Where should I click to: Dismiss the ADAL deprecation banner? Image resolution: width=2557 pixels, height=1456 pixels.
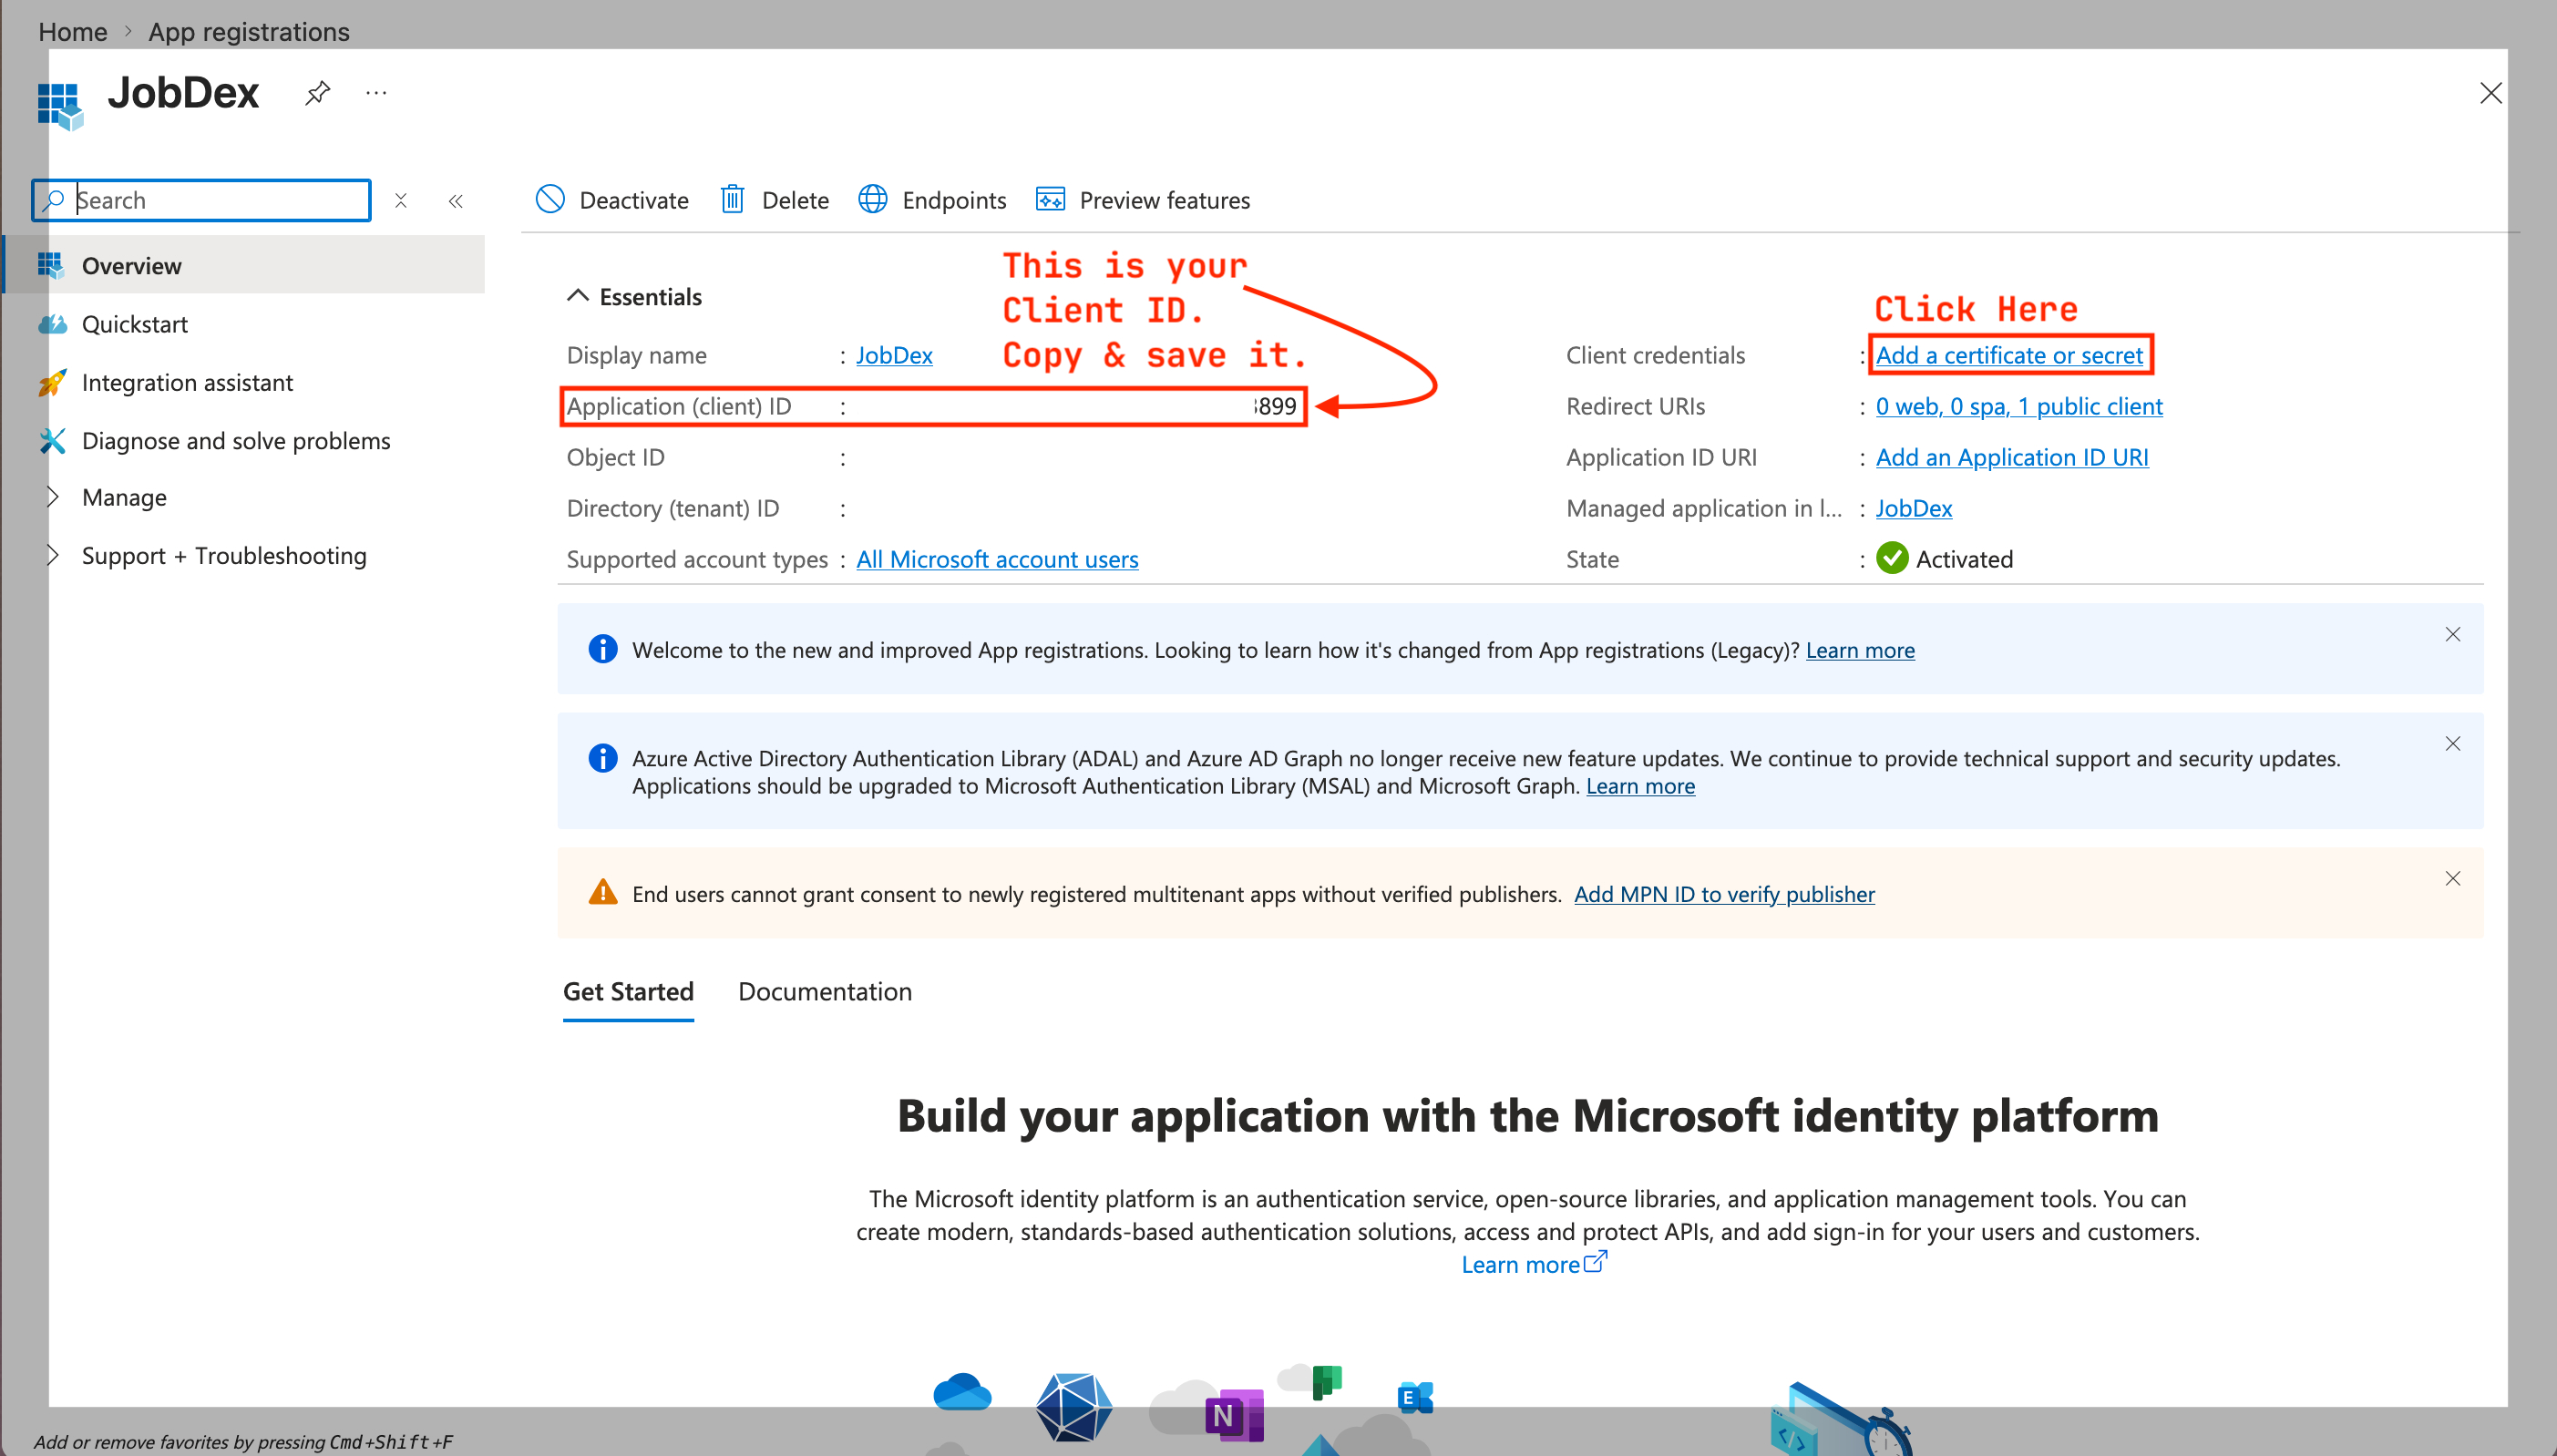click(2452, 743)
